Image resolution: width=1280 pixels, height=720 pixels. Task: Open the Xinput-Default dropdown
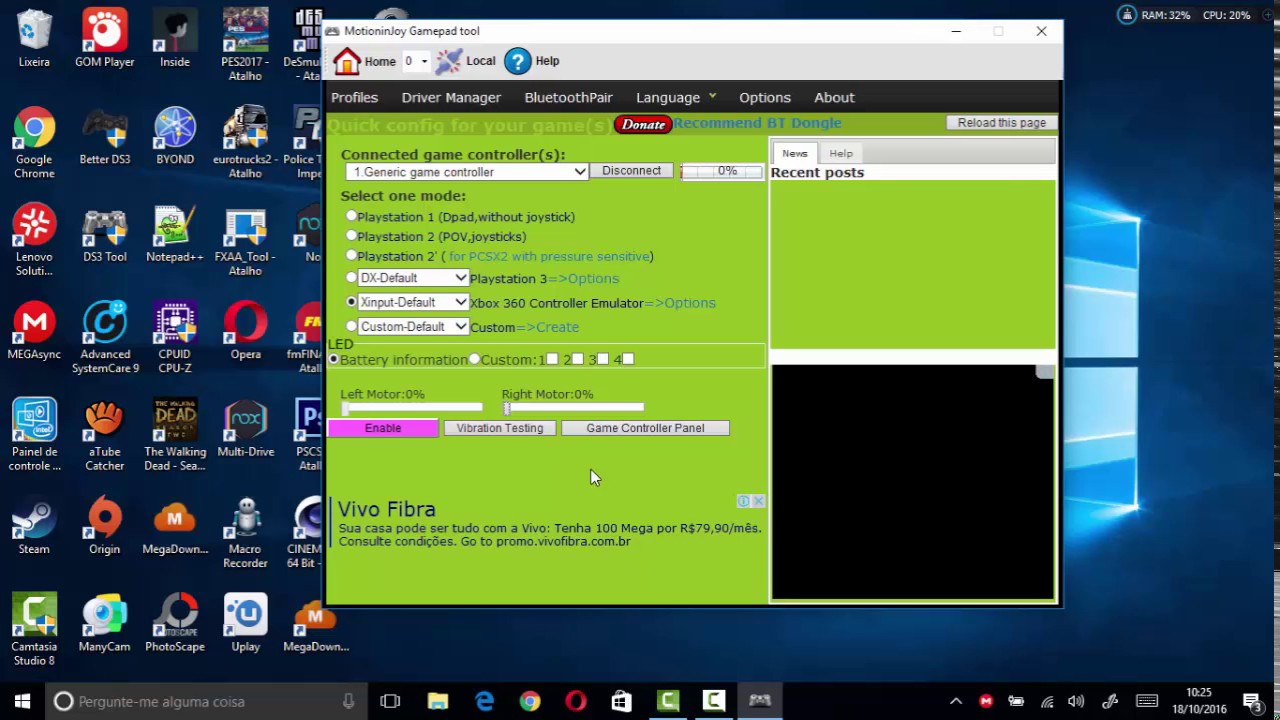pyautogui.click(x=413, y=302)
